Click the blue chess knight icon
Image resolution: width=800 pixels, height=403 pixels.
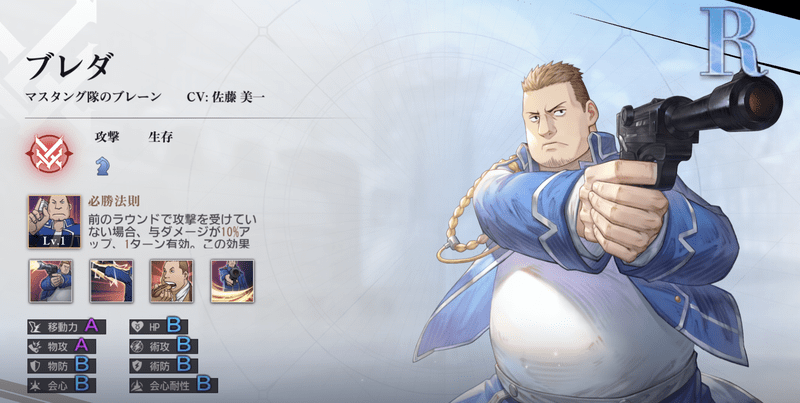point(102,166)
